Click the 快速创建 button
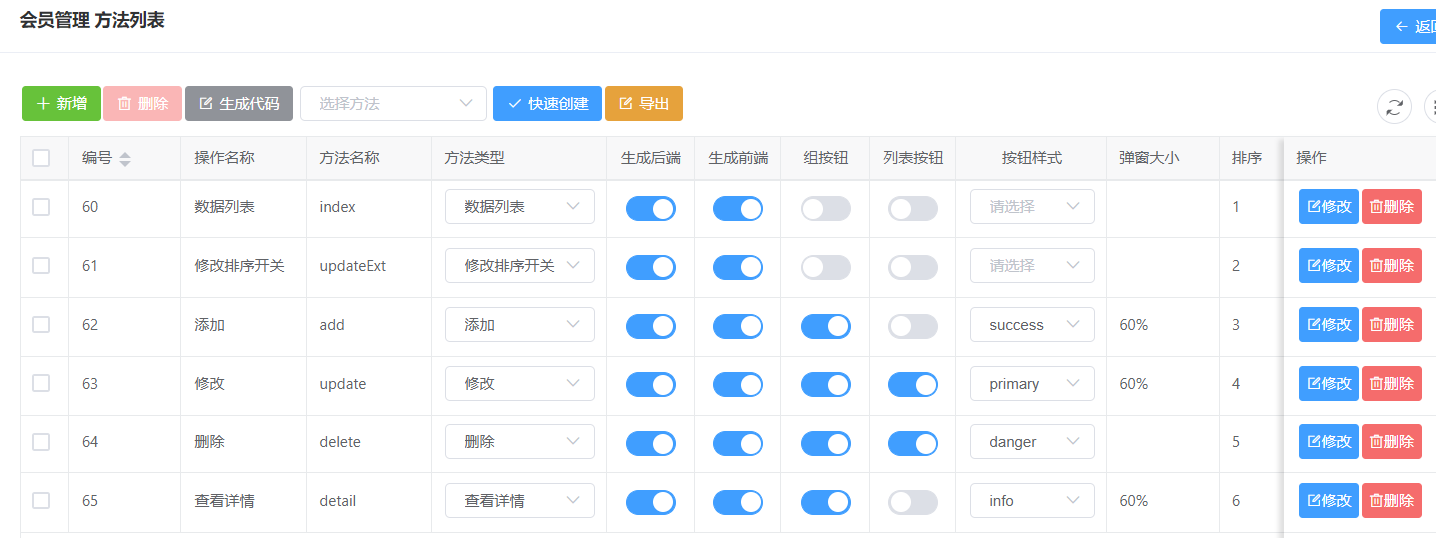Screen dimensions: 1436x538 (547, 104)
